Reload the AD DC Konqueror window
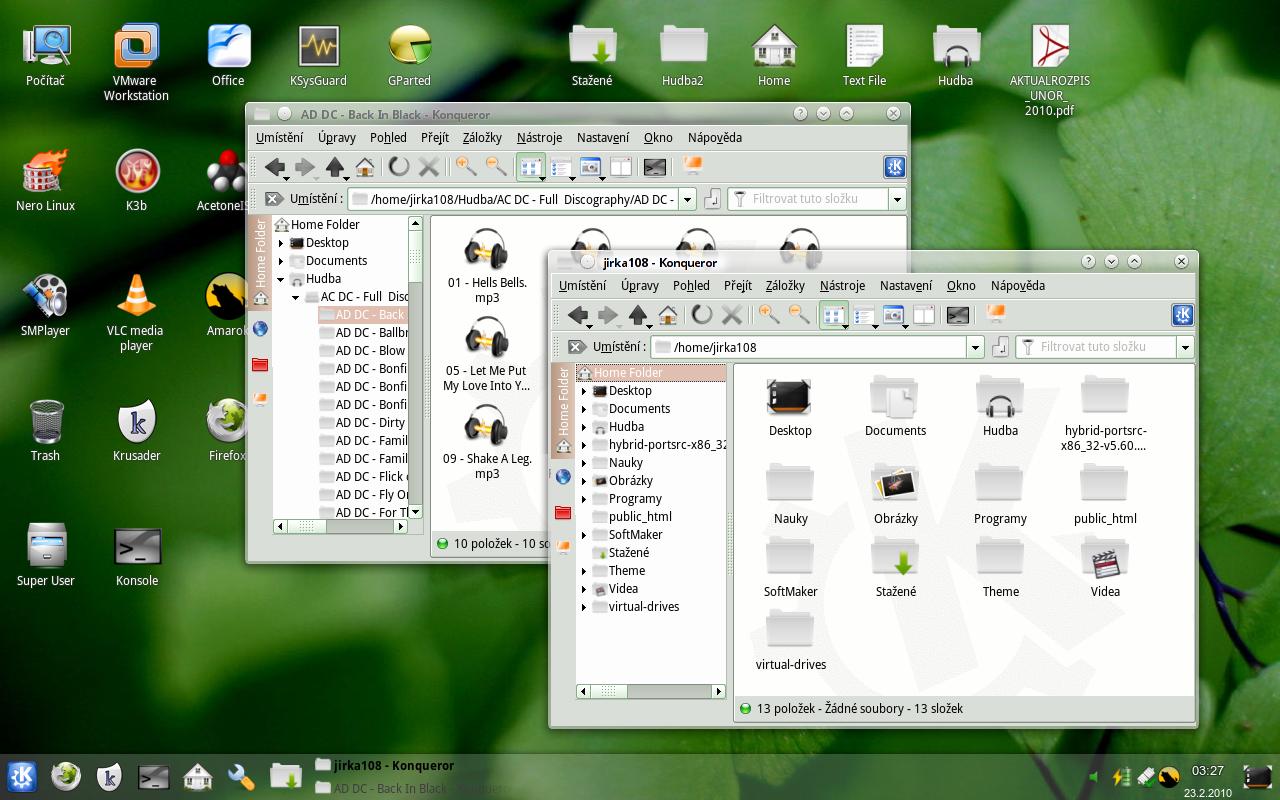 (x=399, y=167)
